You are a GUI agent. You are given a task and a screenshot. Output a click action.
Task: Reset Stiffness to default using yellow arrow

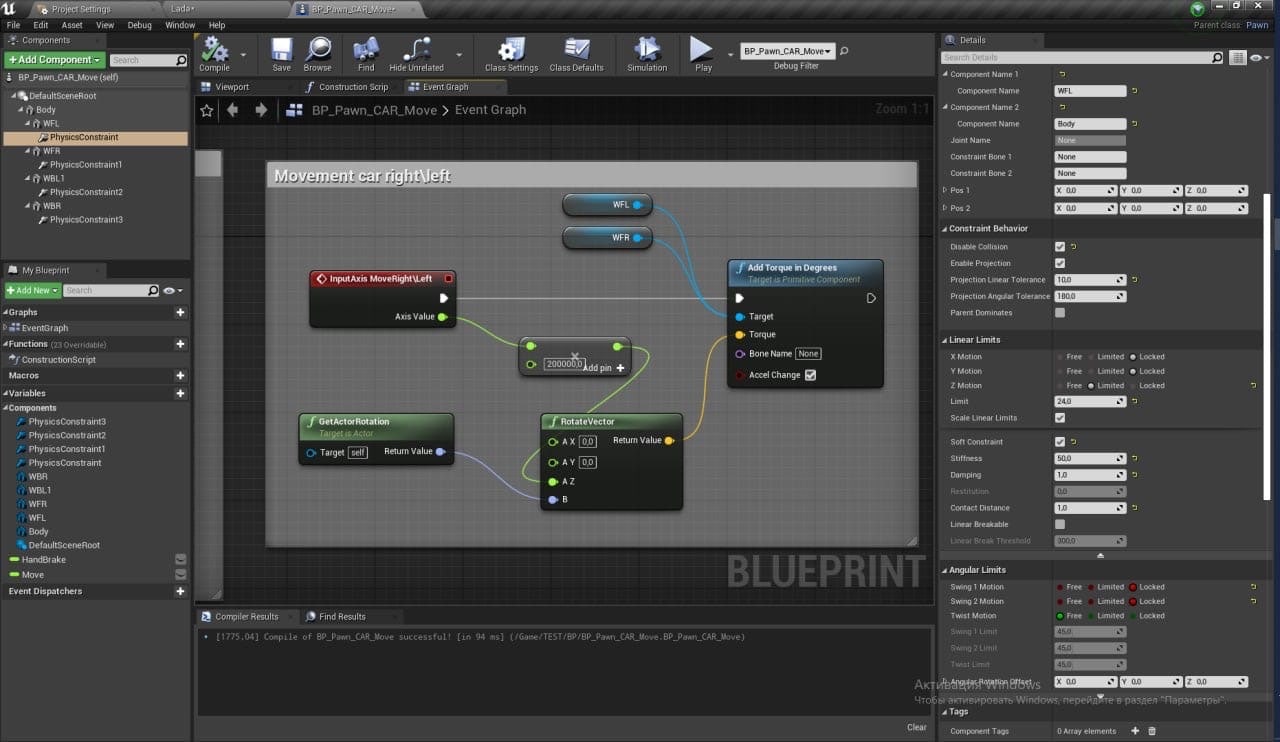point(1136,458)
